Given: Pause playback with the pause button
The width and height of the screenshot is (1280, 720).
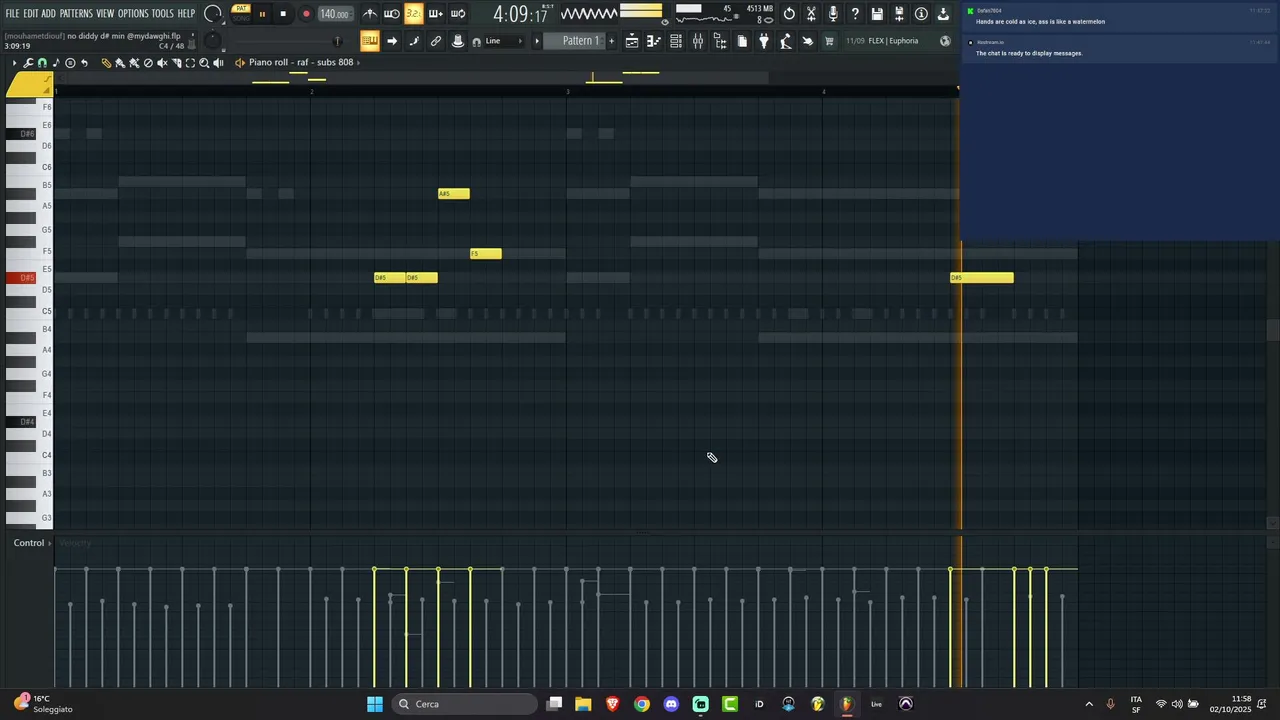Looking at the screenshot, I should tap(262, 14).
